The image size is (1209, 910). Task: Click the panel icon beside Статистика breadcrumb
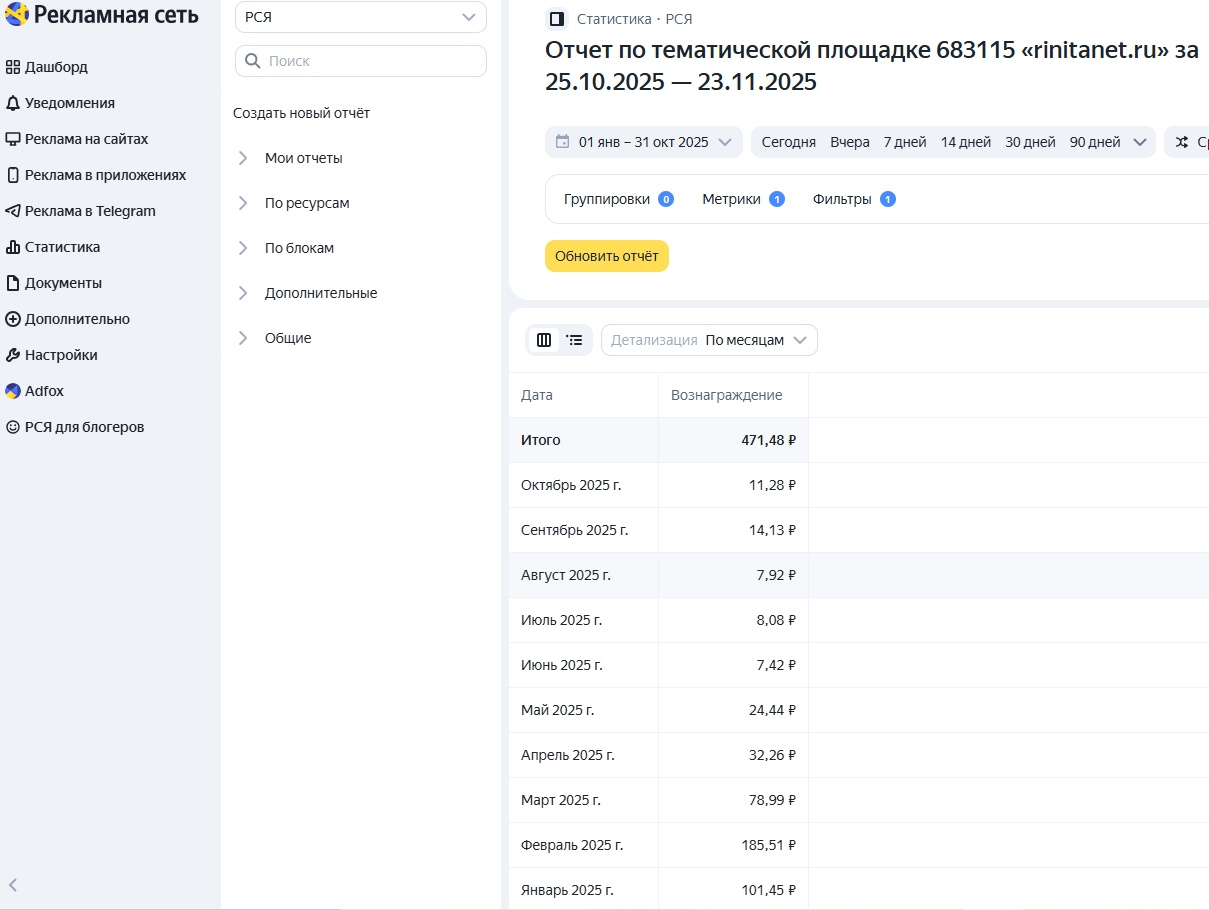pyautogui.click(x=557, y=19)
